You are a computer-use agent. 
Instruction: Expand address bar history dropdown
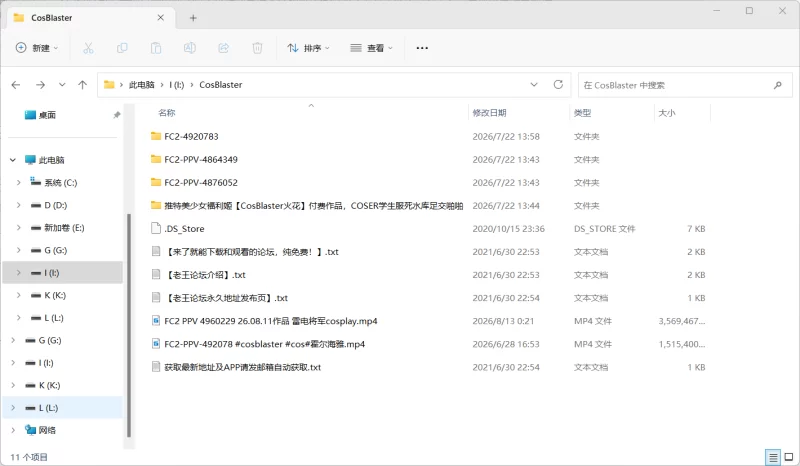[x=534, y=85]
